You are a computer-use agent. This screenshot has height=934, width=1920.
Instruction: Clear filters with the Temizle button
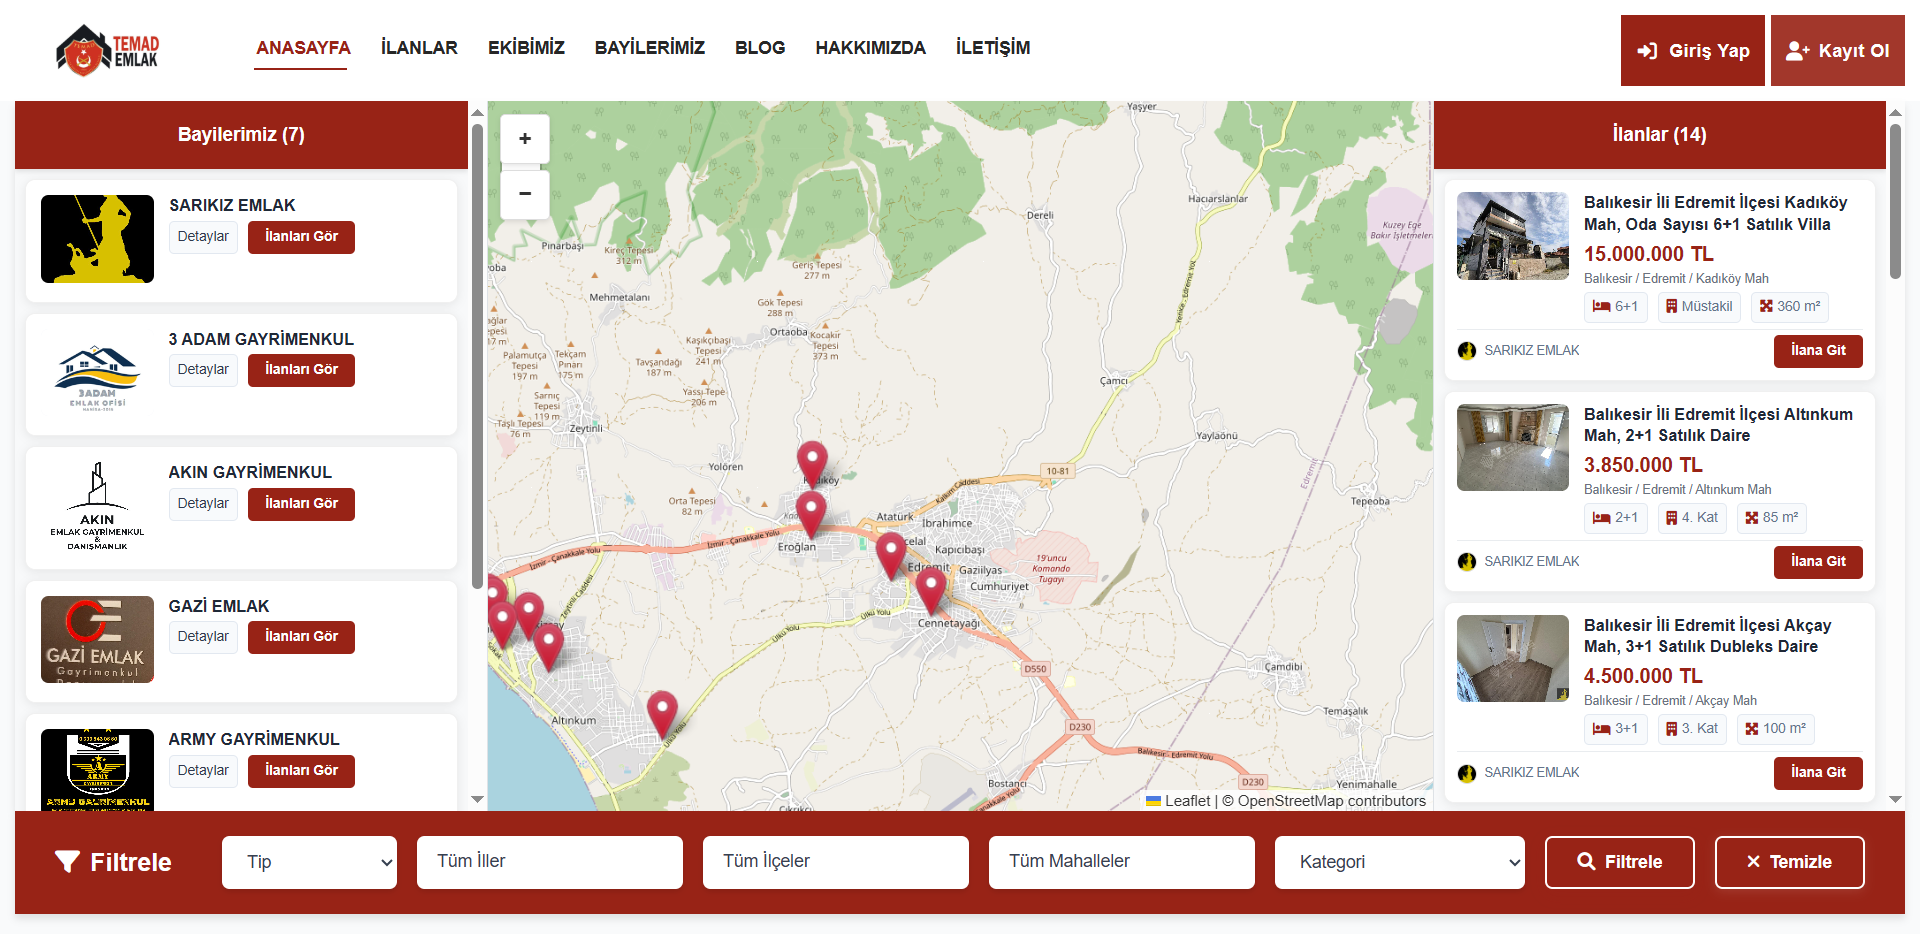click(x=1788, y=862)
